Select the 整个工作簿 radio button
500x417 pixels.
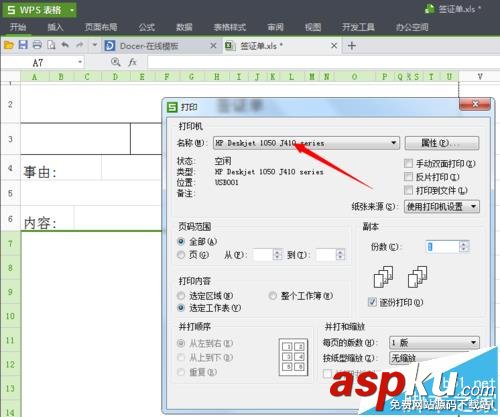coord(273,296)
